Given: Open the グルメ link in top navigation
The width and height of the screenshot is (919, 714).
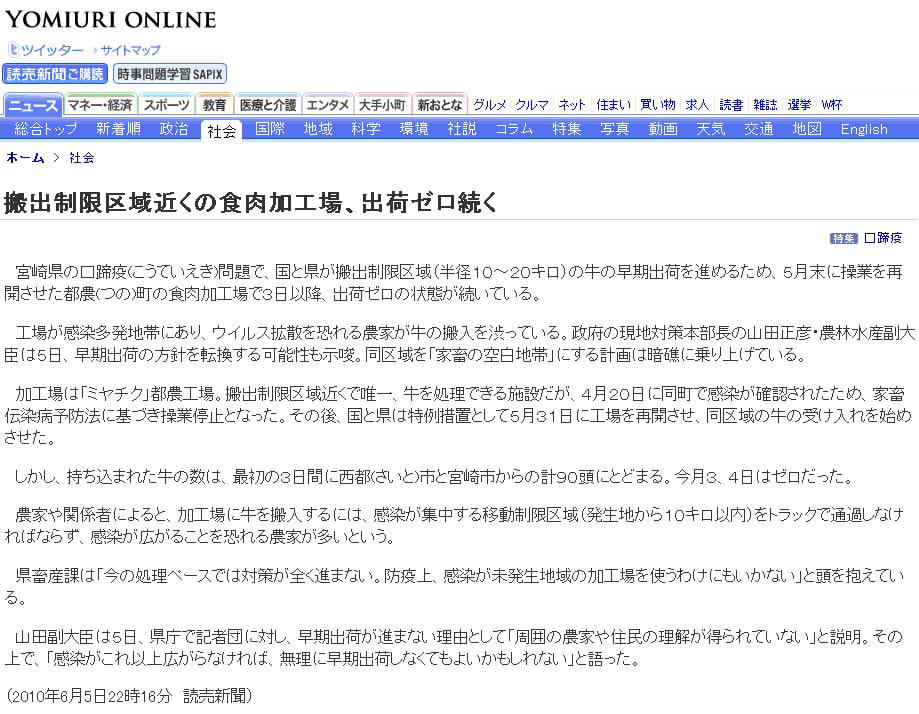Looking at the screenshot, I should 489,105.
